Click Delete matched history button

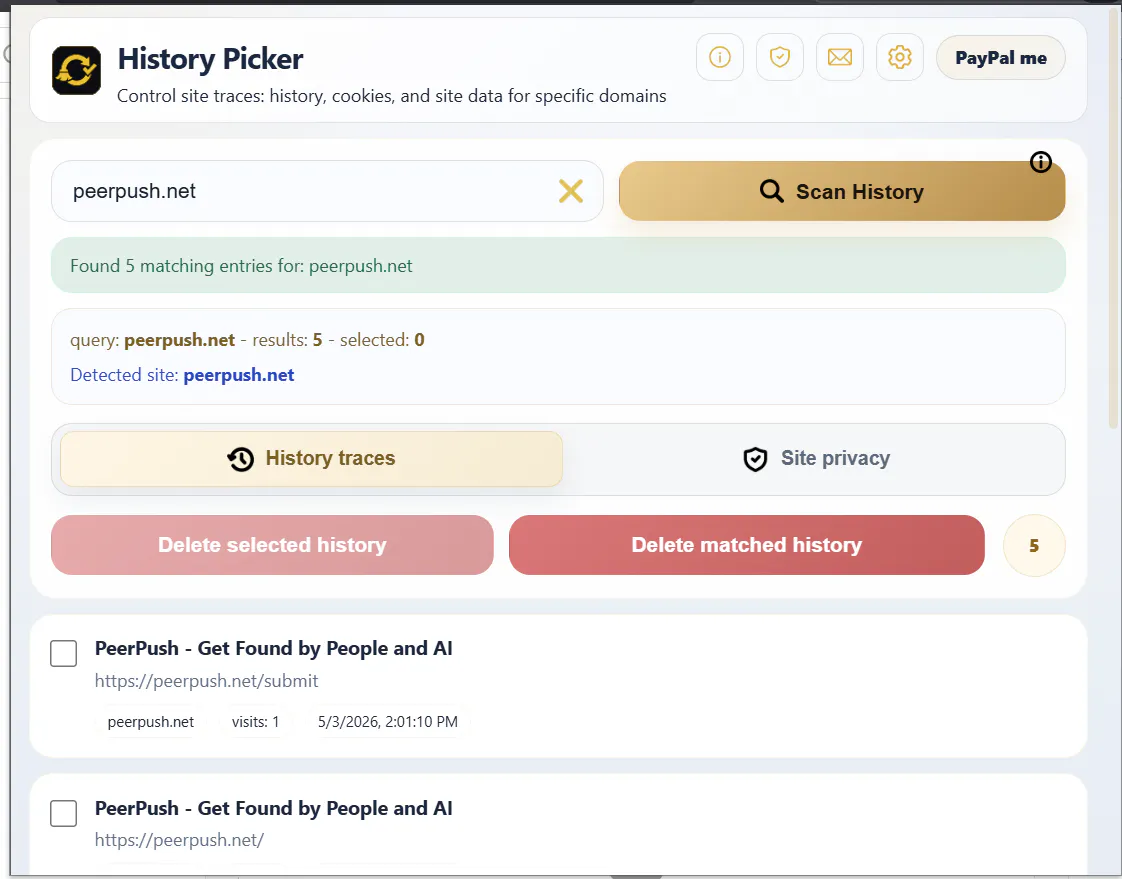[x=746, y=545]
